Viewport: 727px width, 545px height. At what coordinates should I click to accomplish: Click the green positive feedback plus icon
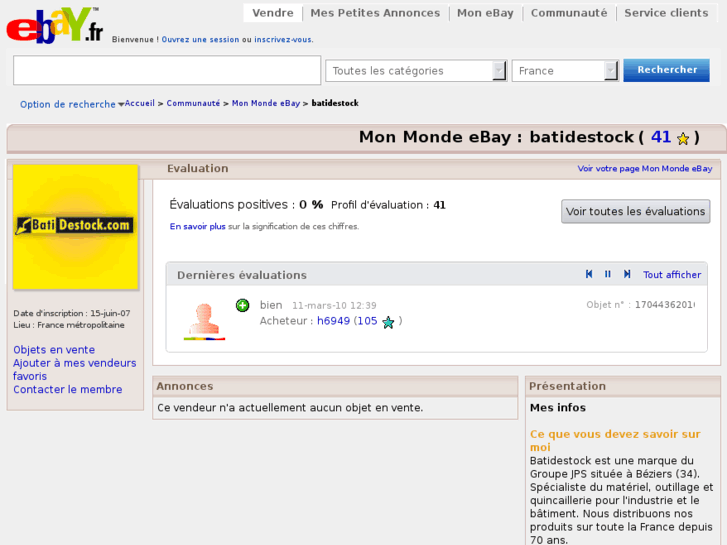pos(242,305)
